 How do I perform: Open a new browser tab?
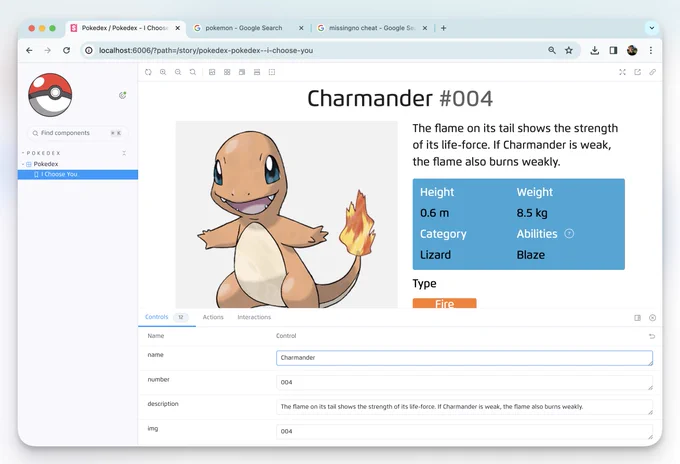(x=443, y=28)
